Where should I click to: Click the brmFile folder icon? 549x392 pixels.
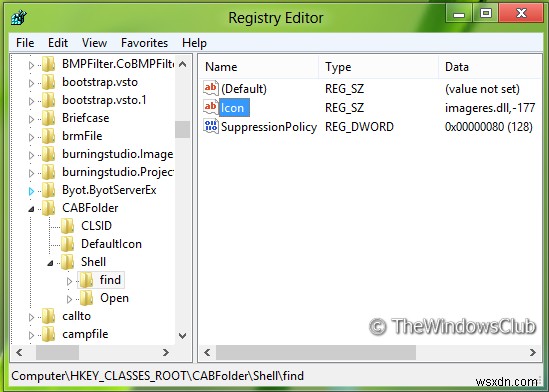pyautogui.click(x=48, y=136)
